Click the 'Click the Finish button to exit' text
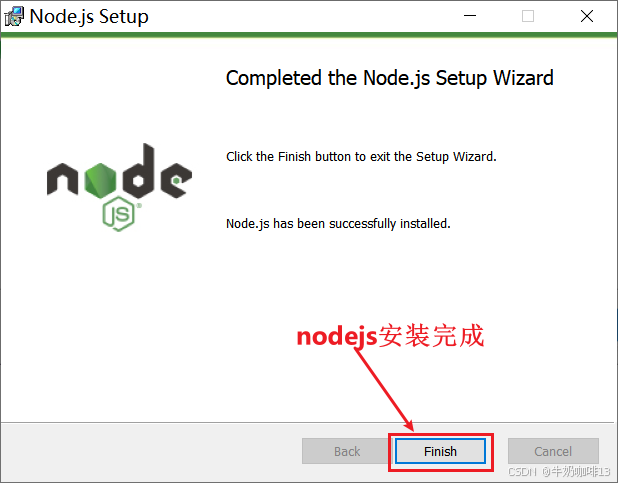The height and width of the screenshot is (483, 618). [361, 157]
